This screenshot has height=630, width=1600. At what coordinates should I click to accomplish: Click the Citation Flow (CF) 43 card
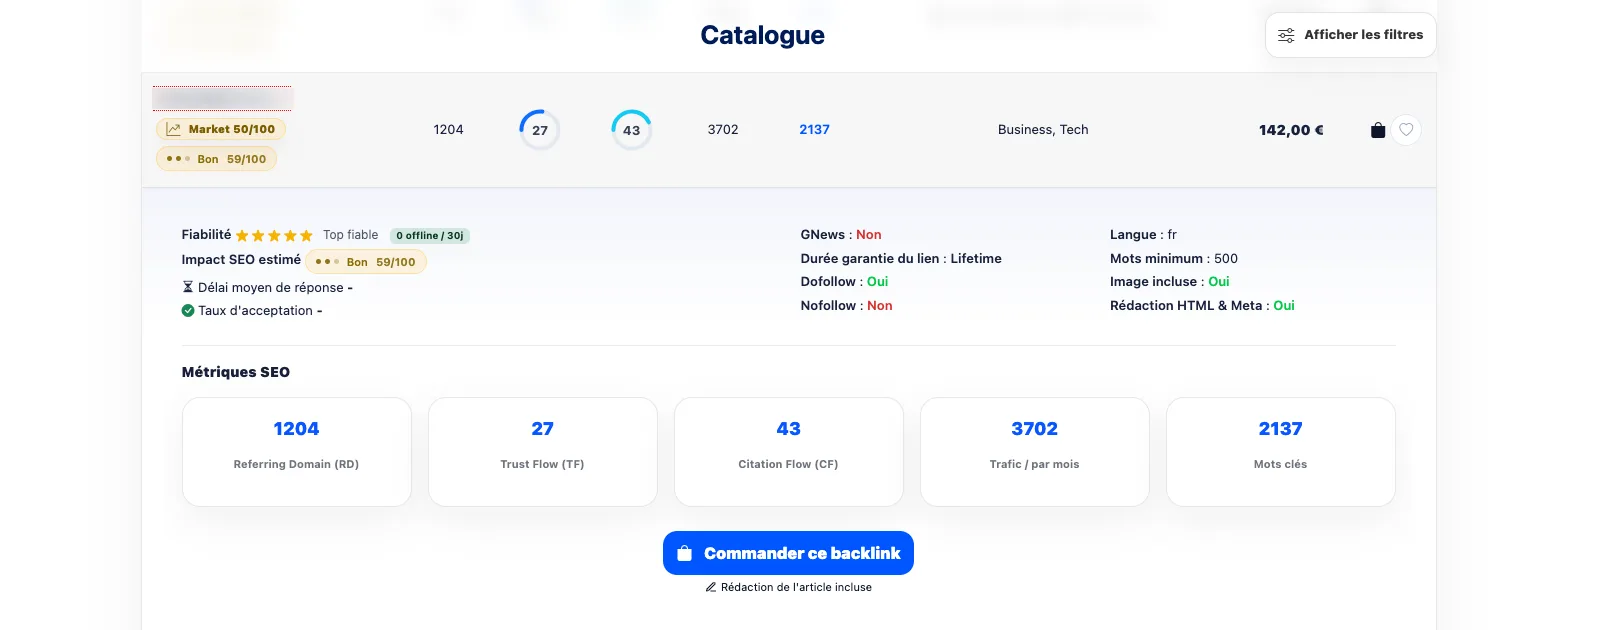(789, 452)
